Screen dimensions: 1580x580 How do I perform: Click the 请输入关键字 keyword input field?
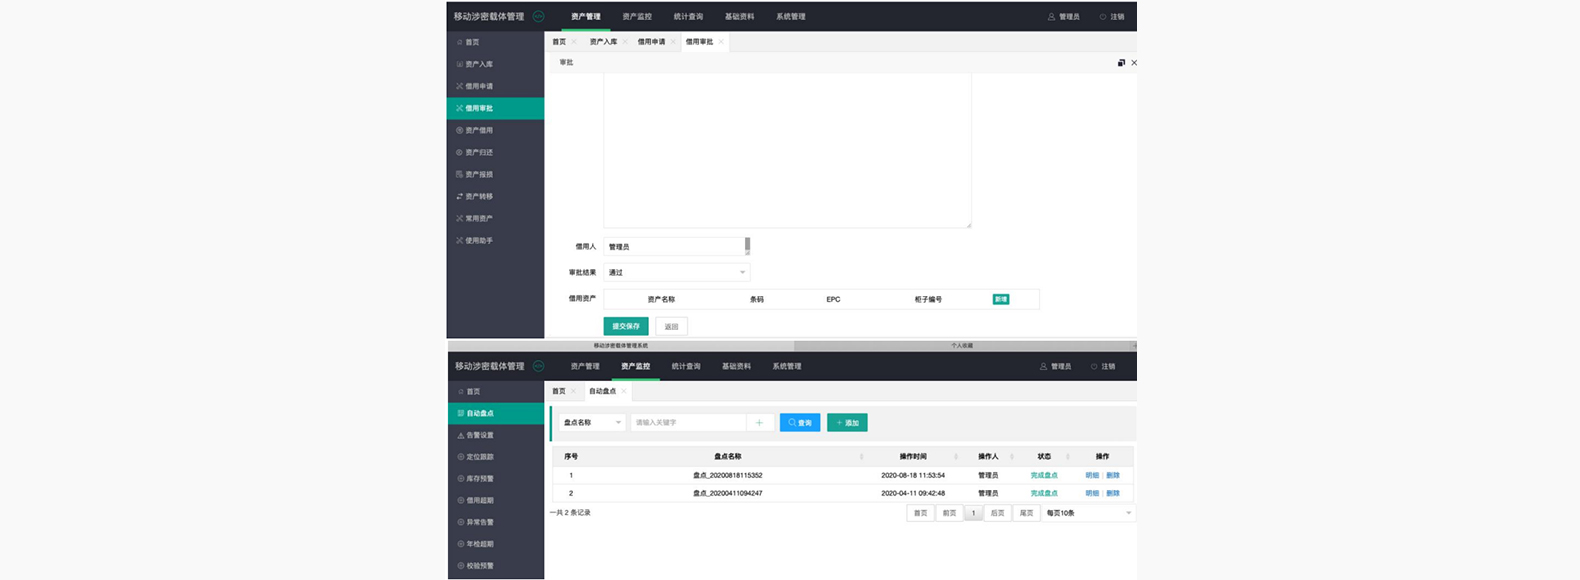click(x=688, y=423)
